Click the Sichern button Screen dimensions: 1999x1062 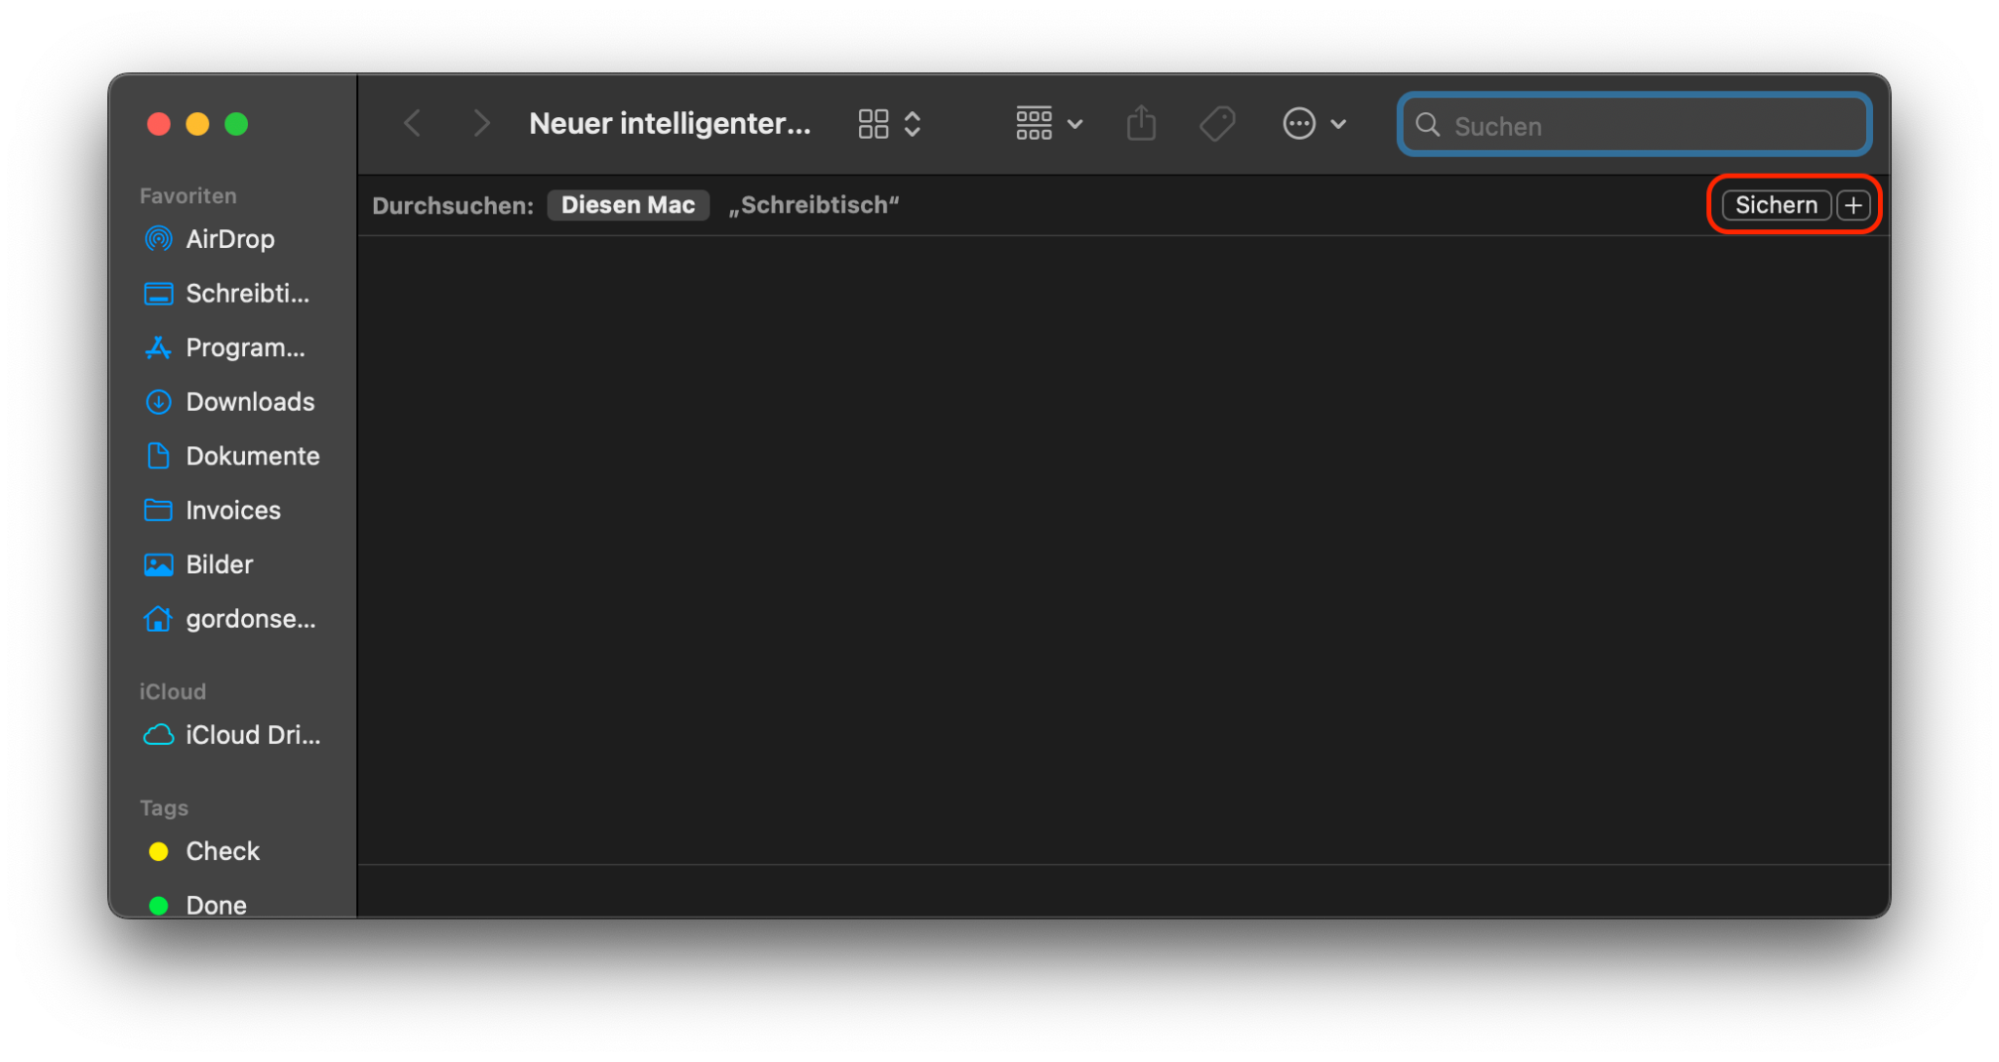pyautogui.click(x=1775, y=205)
